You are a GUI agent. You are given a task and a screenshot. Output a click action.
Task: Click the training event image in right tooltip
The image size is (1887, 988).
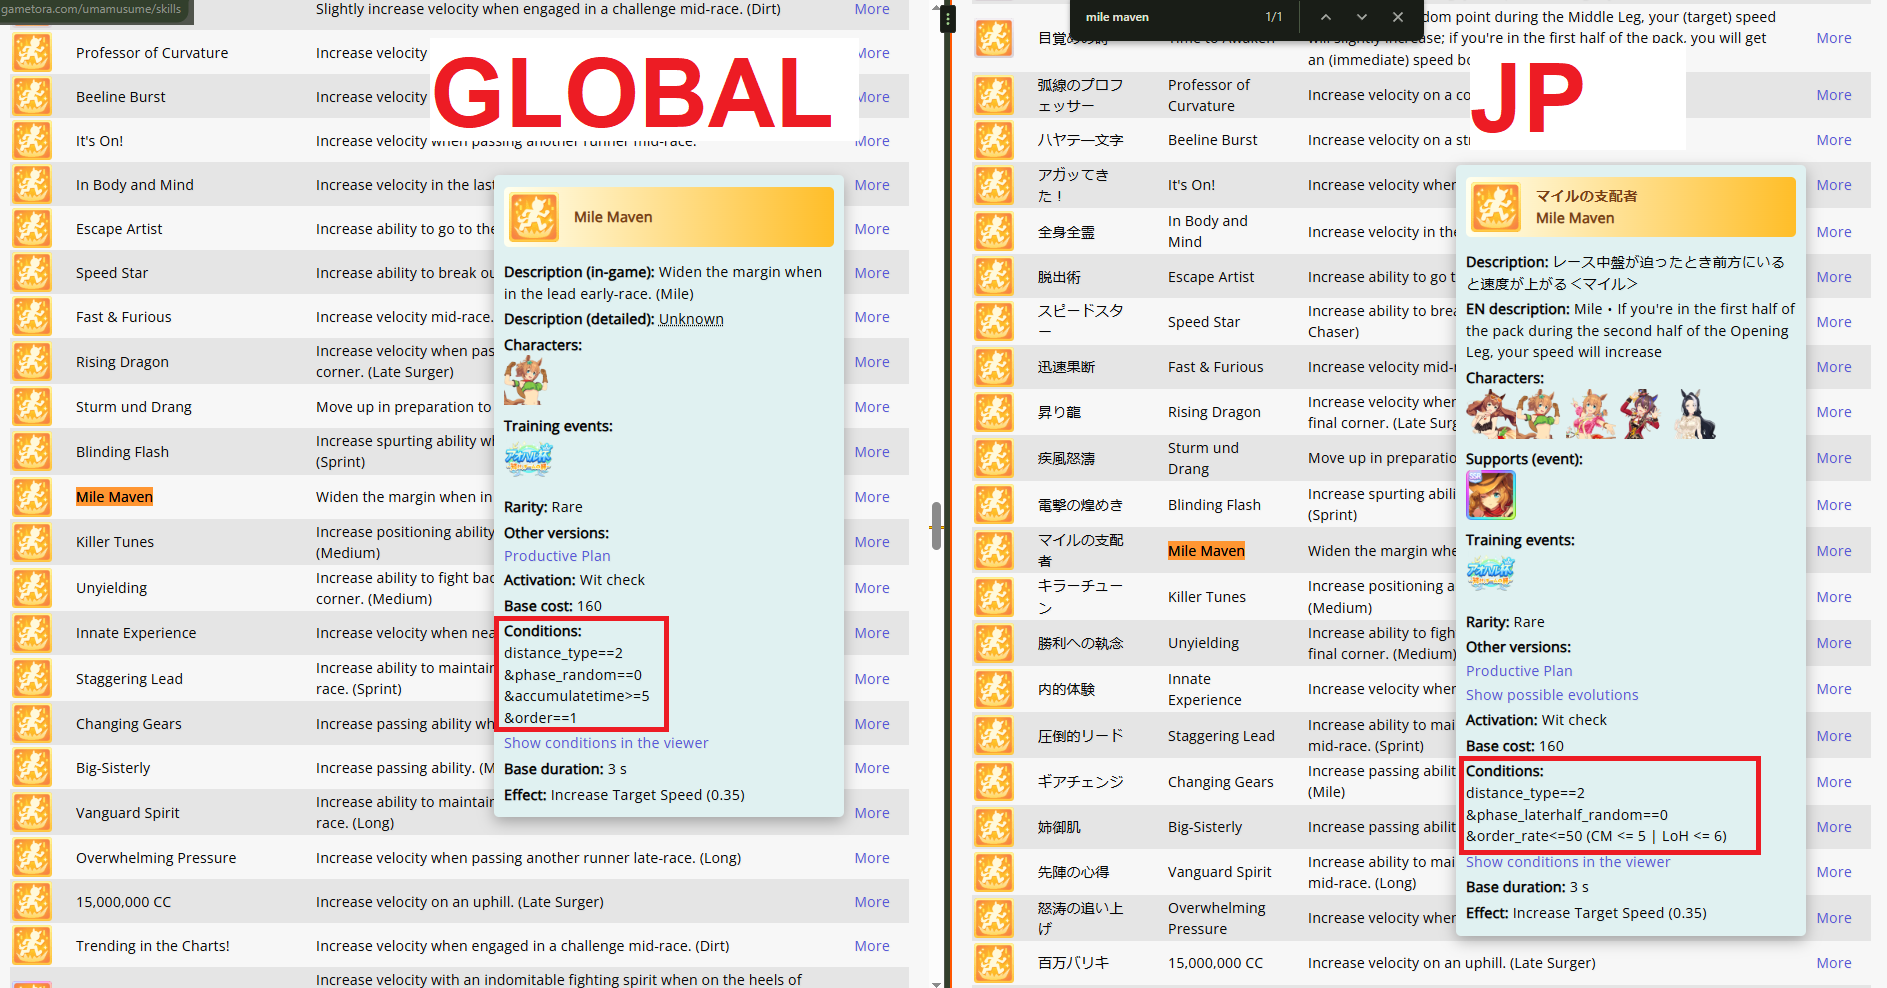(x=1490, y=574)
